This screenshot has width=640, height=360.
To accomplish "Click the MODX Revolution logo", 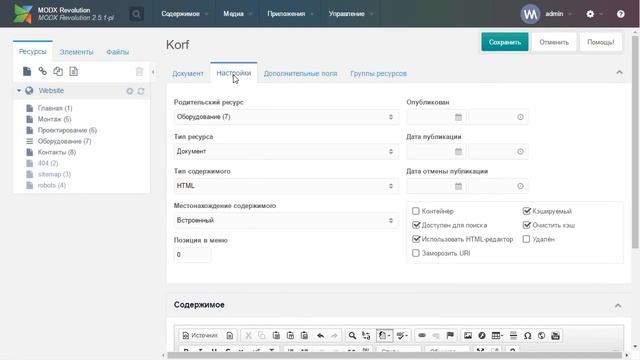I will tap(23, 14).
